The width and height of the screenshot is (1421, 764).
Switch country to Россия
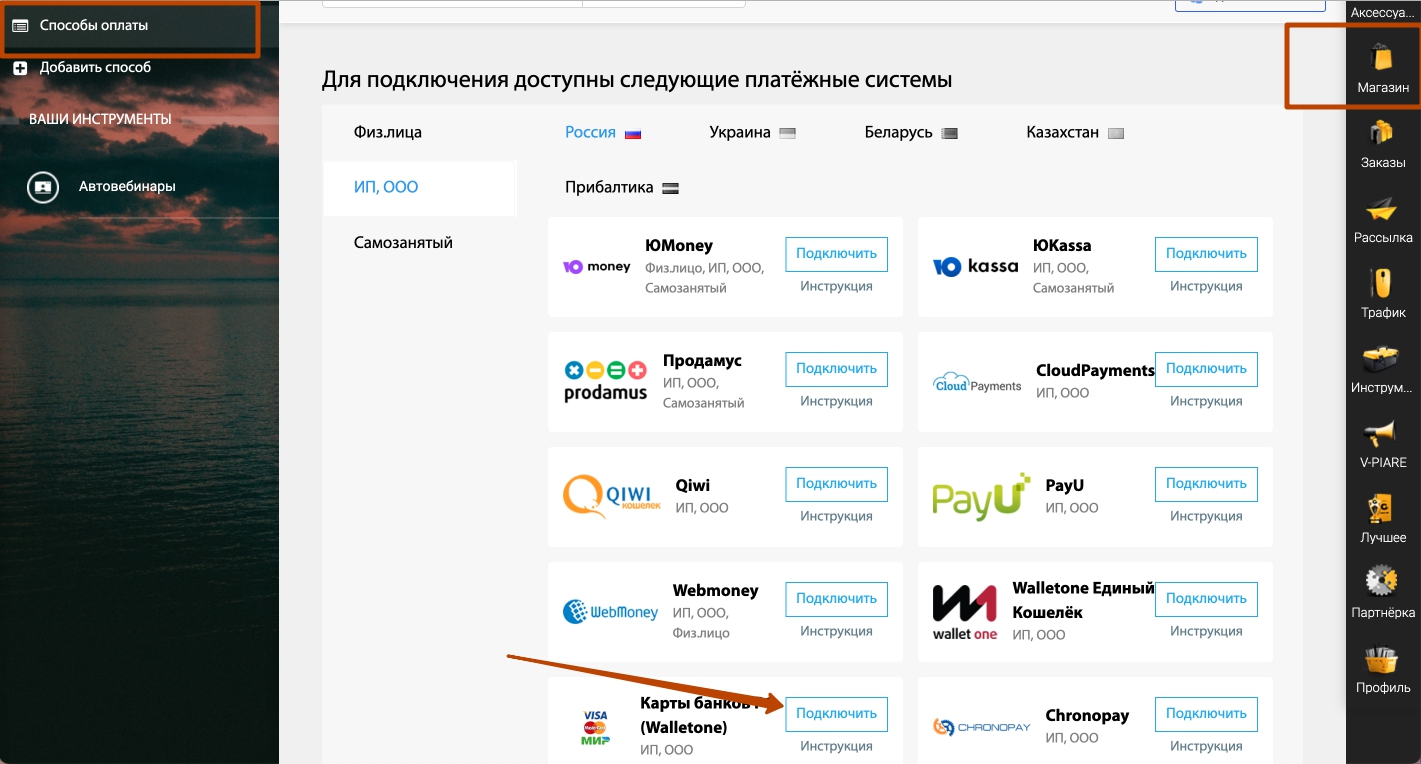pyautogui.click(x=603, y=132)
